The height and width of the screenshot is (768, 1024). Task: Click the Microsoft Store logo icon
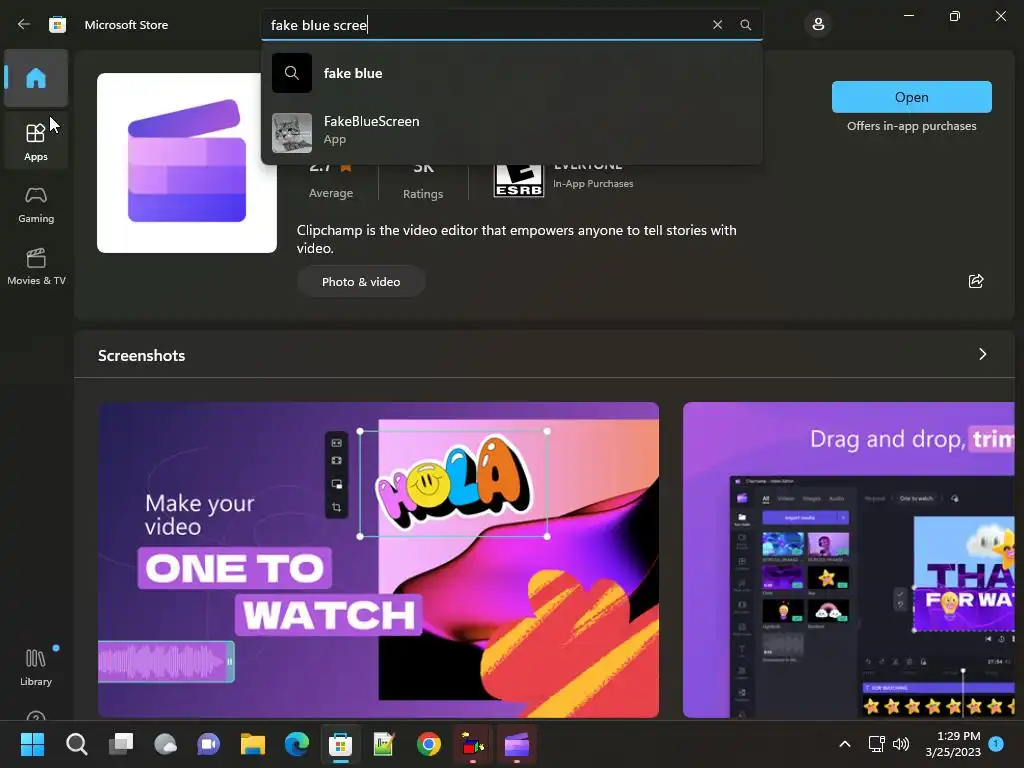click(57, 25)
